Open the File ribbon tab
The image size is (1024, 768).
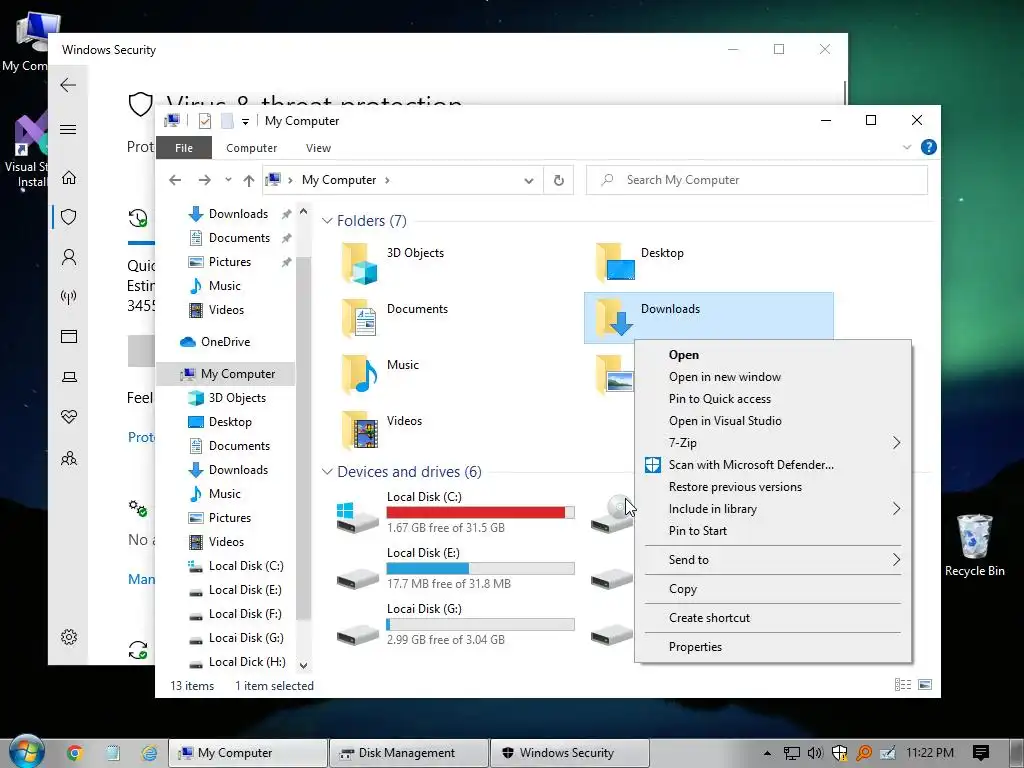click(x=184, y=148)
